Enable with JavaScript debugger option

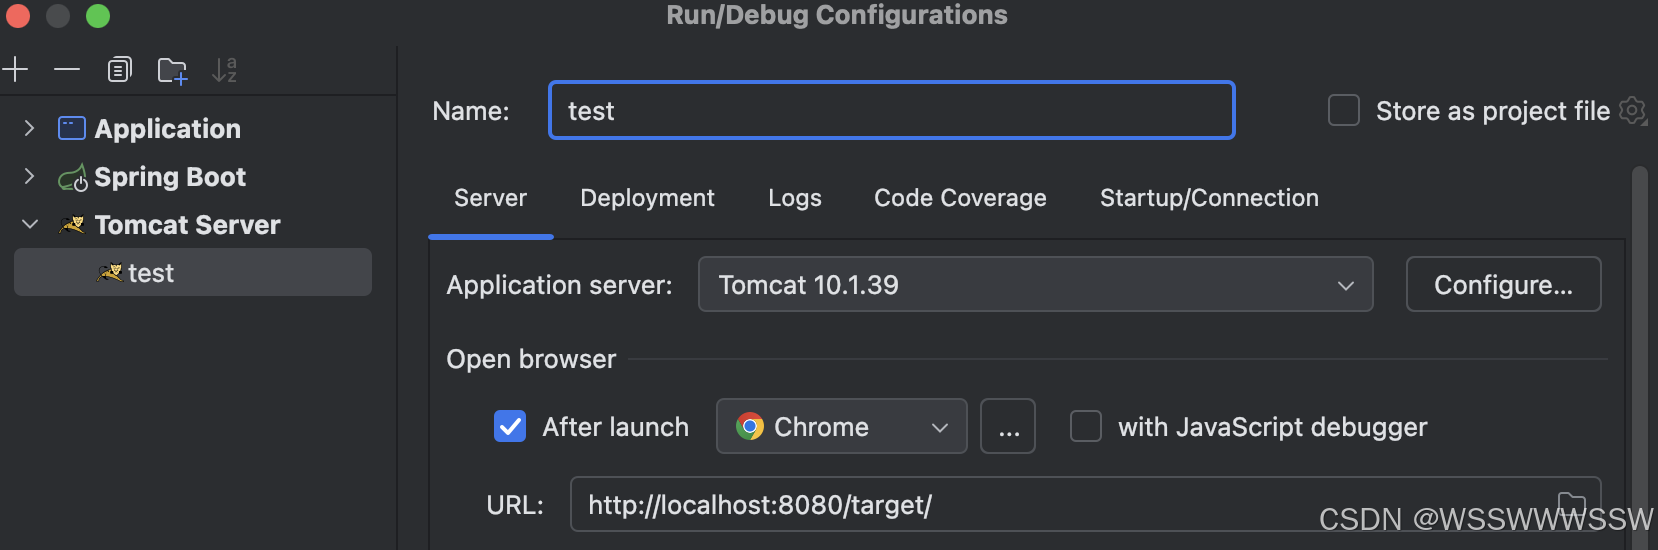click(1086, 426)
